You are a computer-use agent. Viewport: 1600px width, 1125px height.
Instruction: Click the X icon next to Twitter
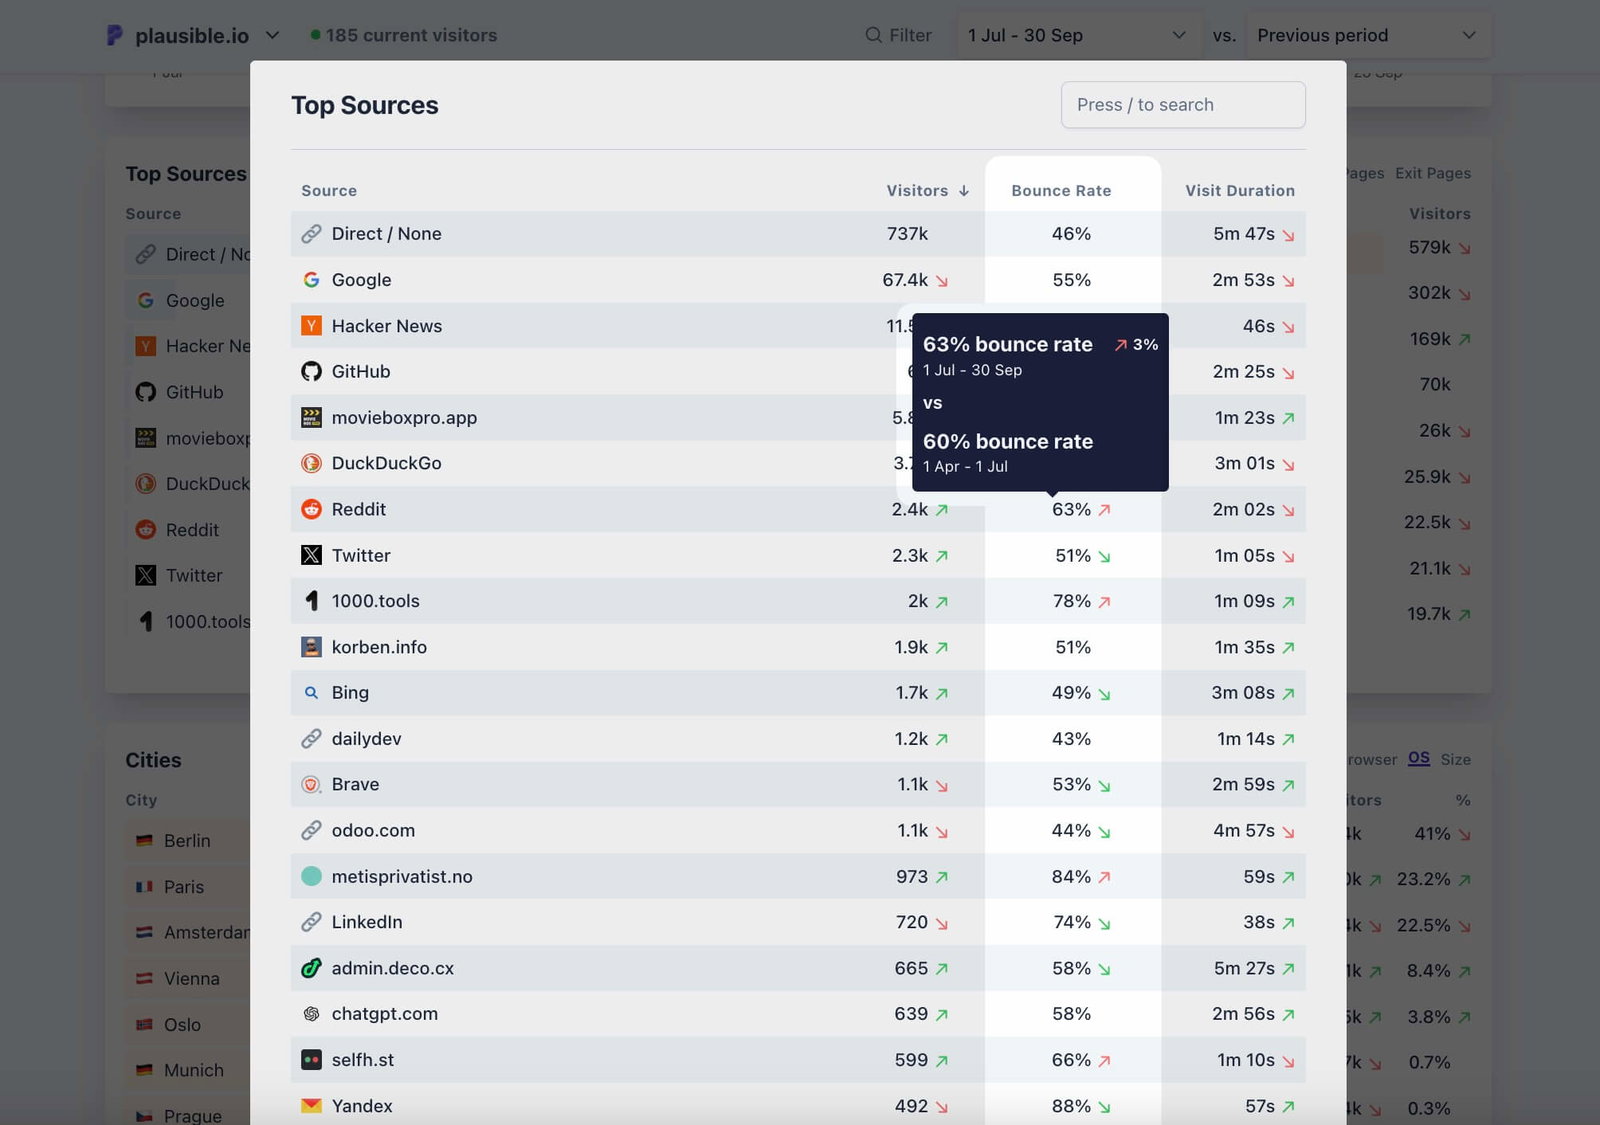pos(311,555)
